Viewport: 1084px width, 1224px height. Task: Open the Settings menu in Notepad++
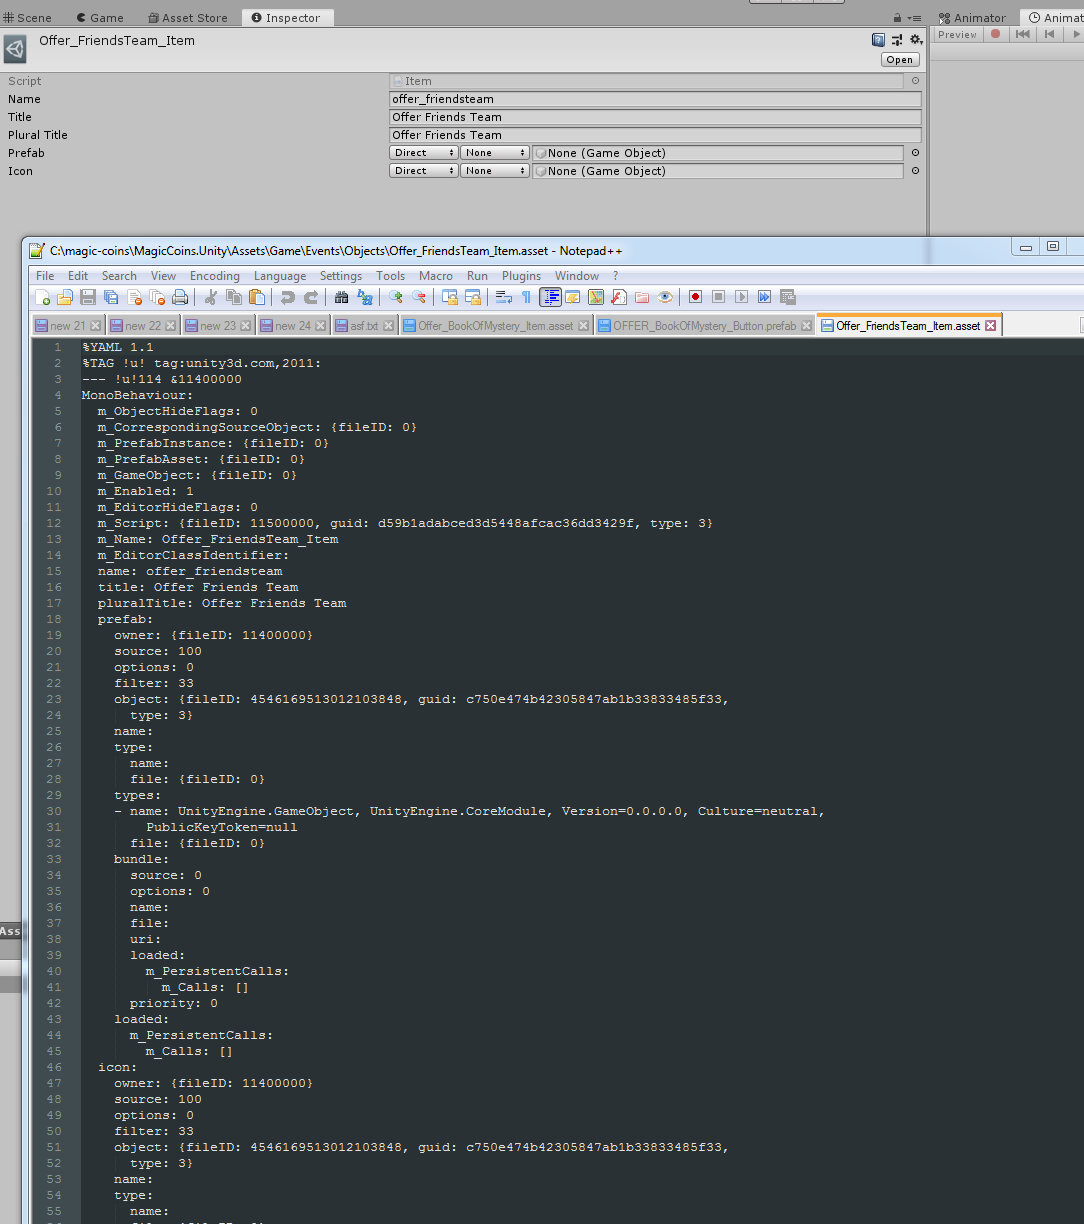click(x=341, y=276)
